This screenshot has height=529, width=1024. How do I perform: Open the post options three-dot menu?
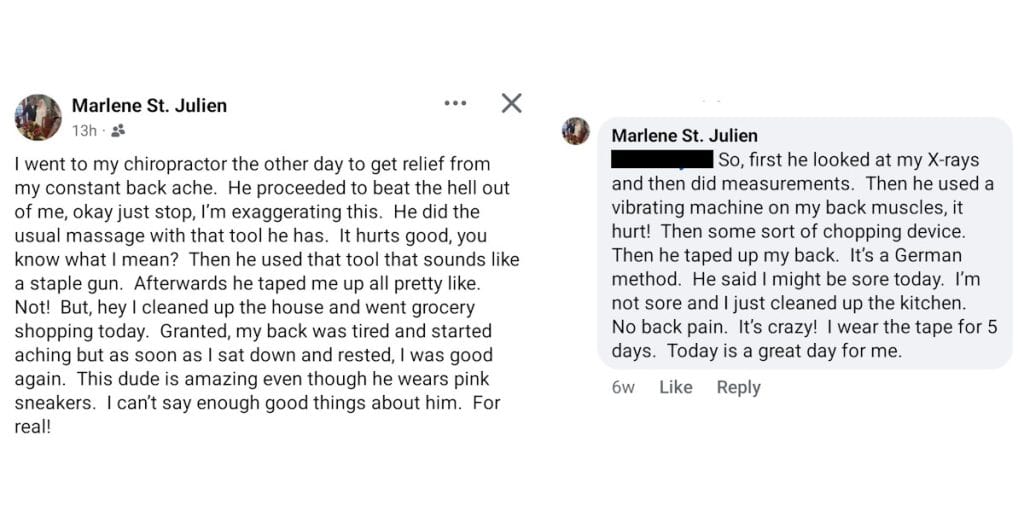pyautogui.click(x=455, y=103)
